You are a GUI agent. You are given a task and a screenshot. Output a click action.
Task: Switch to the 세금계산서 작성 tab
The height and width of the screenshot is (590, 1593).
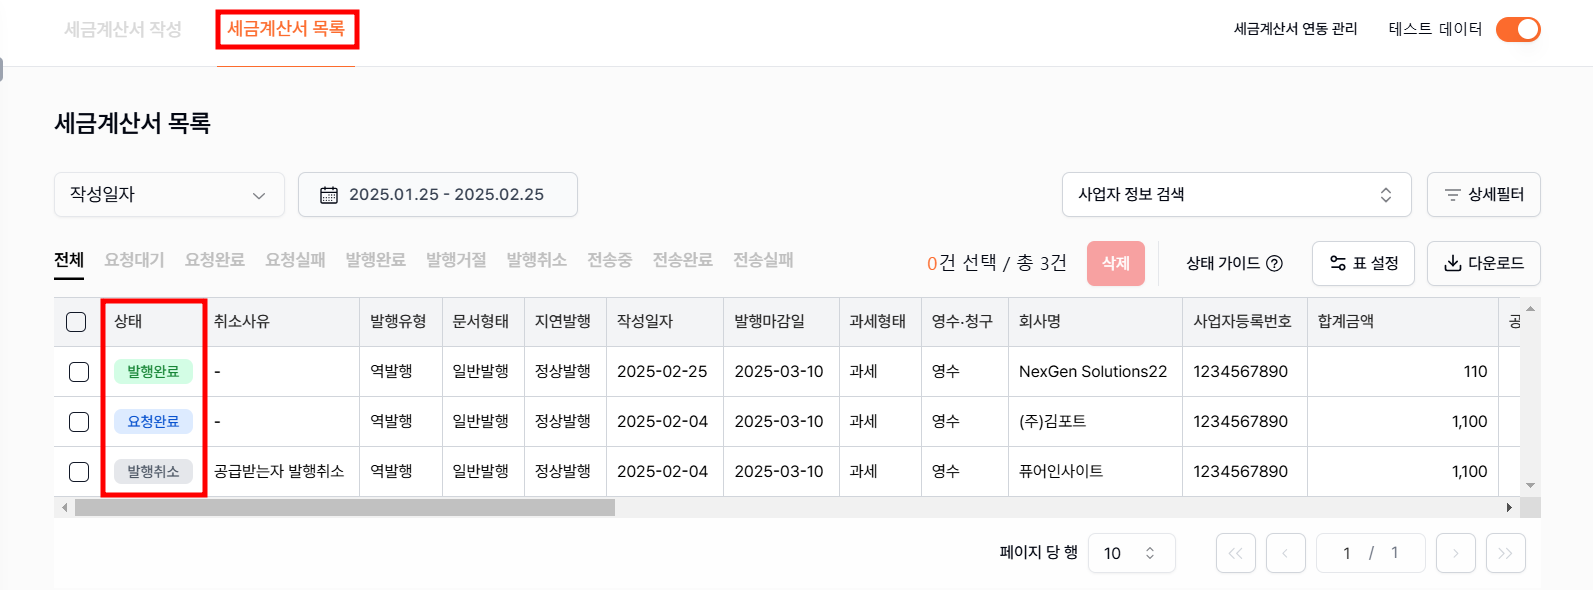click(x=123, y=30)
